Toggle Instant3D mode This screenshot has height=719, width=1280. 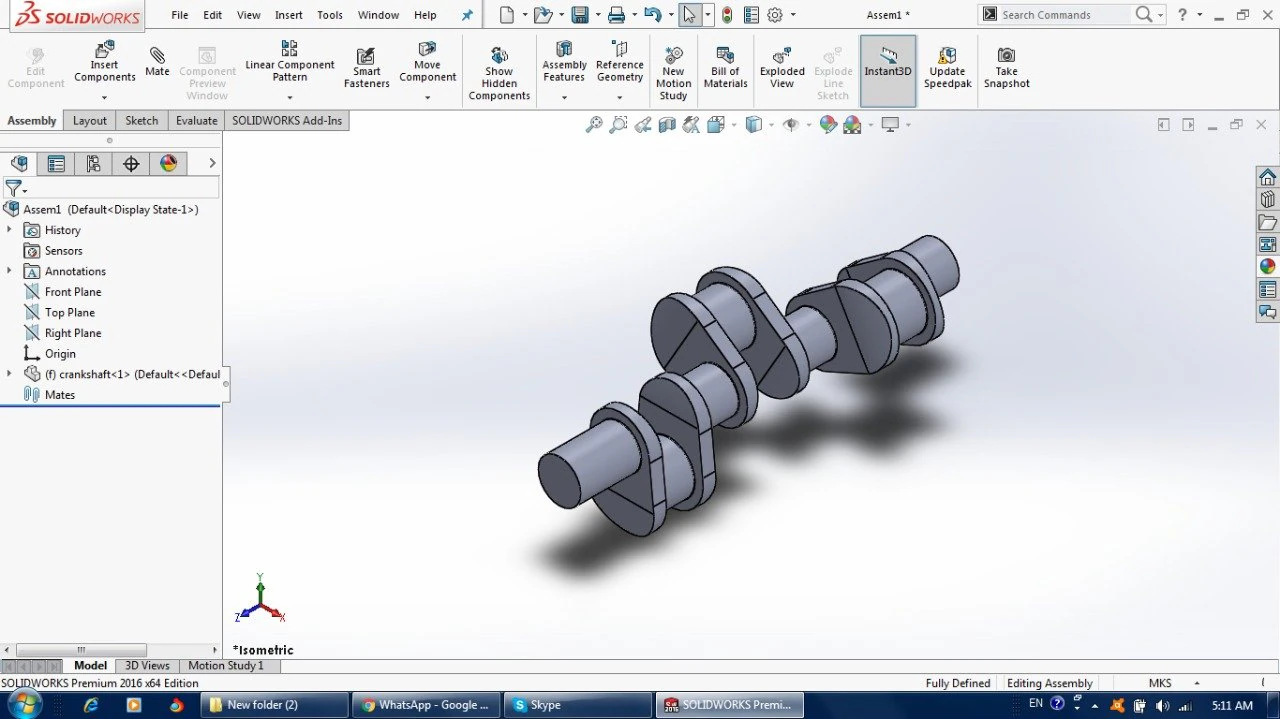click(888, 70)
